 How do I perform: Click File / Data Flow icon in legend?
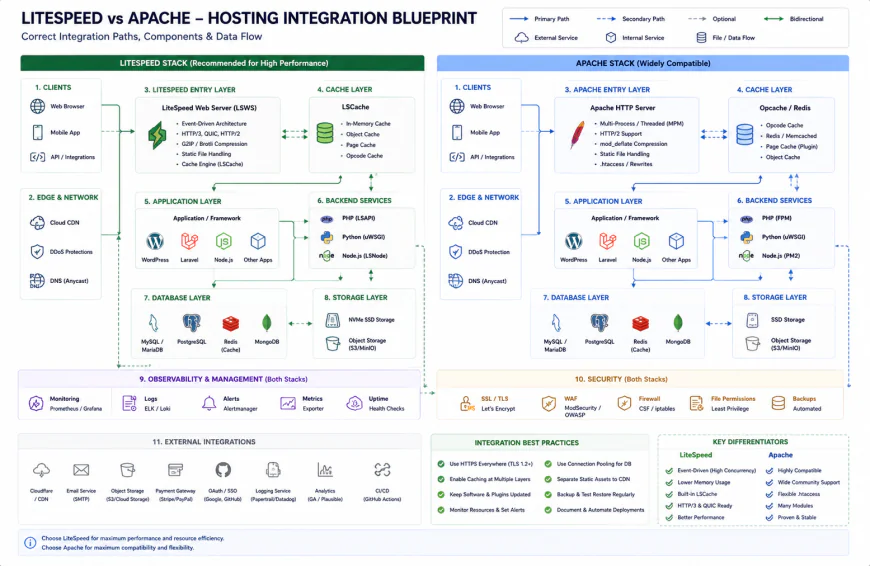coord(701,38)
